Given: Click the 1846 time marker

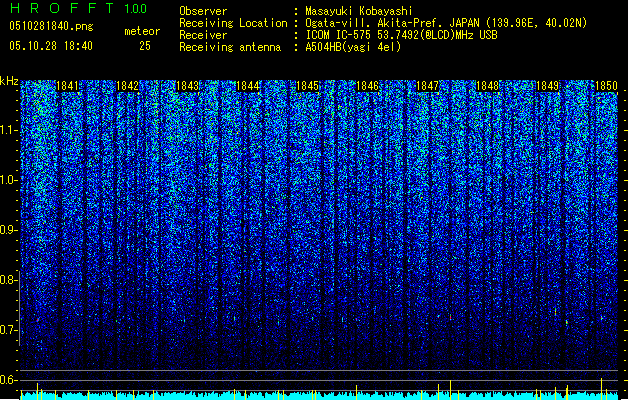Looking at the screenshot, I should tap(367, 86).
